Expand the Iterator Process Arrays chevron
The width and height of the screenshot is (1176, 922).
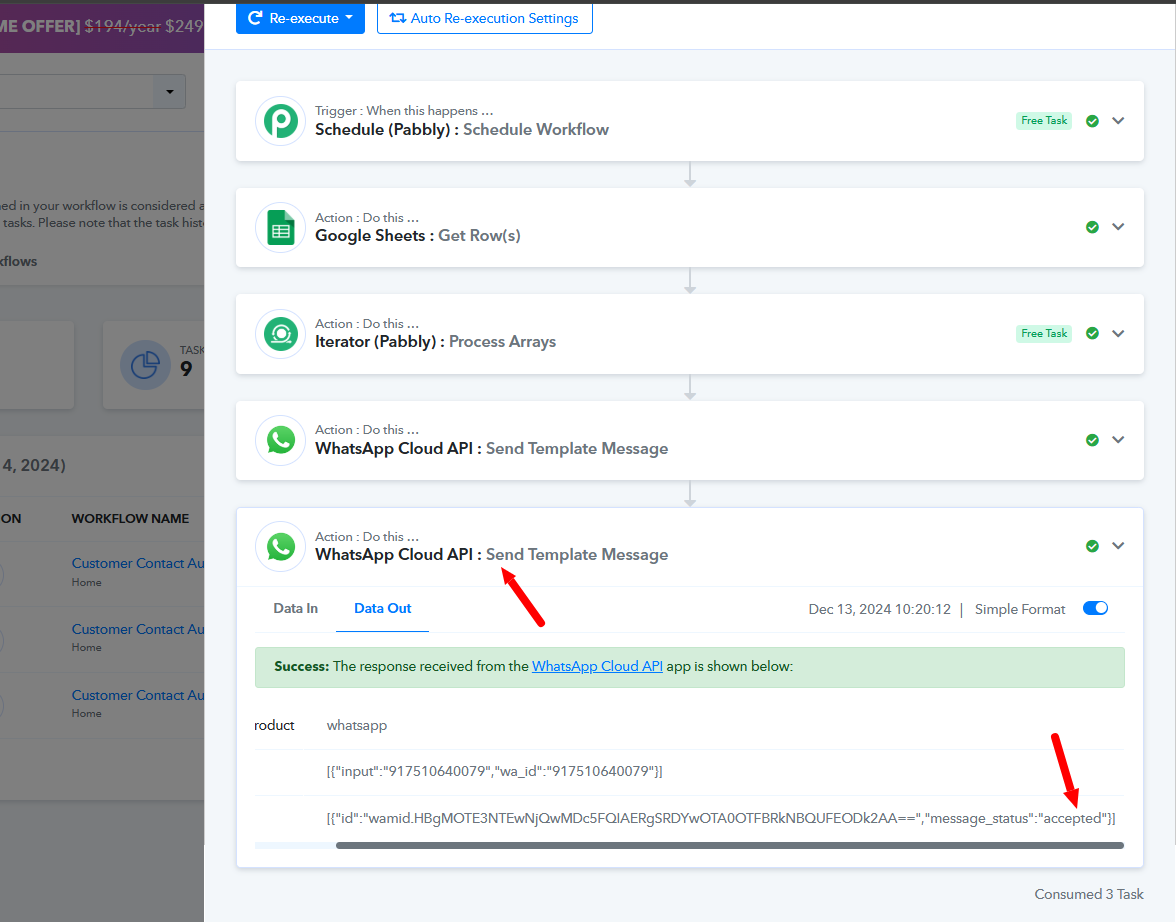[x=1118, y=333]
